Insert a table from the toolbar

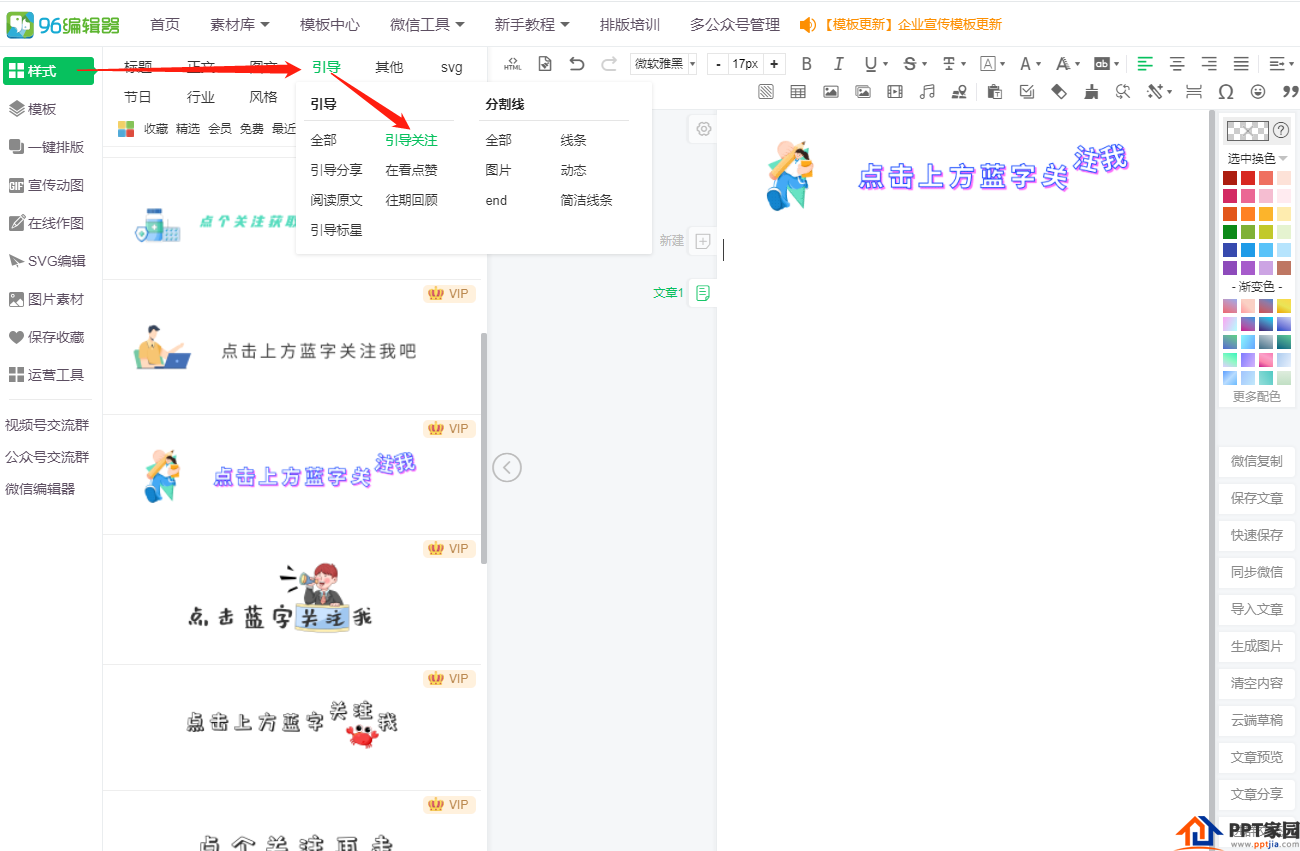click(x=798, y=92)
